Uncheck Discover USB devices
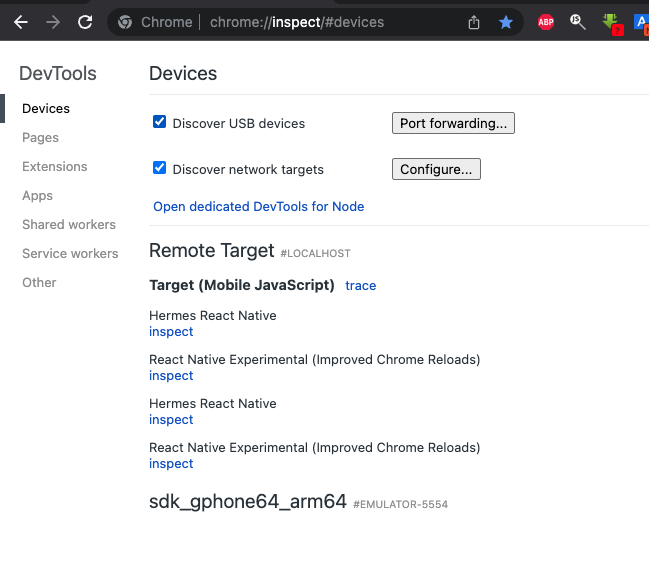The width and height of the screenshot is (649, 574). pos(159,122)
